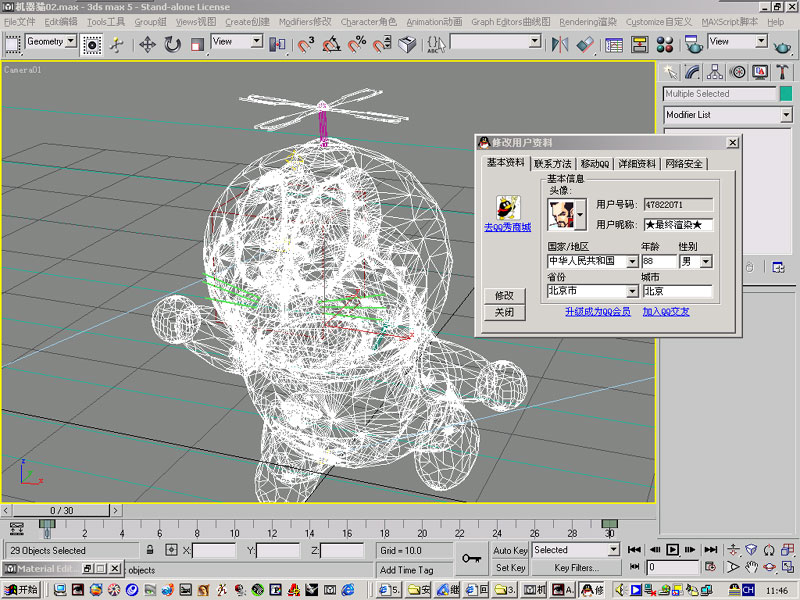Click the Dolly Camera navigation icon
The height and width of the screenshot is (600, 800).
point(733,550)
